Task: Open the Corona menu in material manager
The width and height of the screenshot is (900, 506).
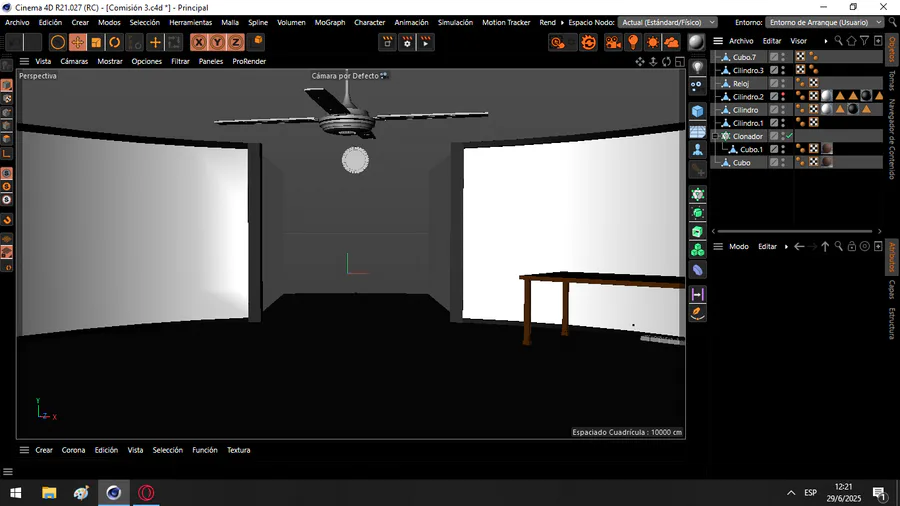Action: coord(73,450)
